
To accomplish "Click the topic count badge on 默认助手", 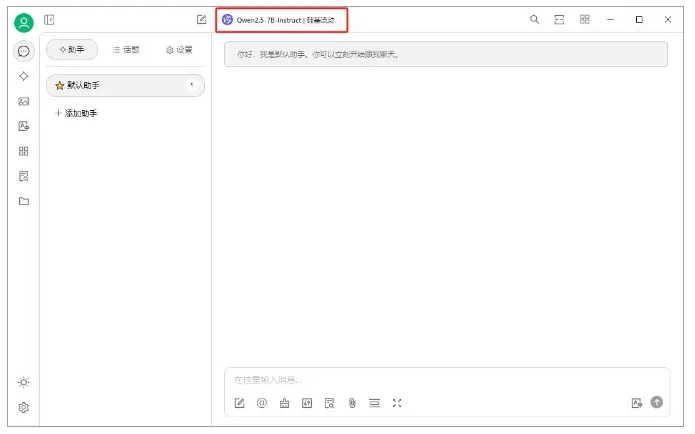I will coord(191,85).
